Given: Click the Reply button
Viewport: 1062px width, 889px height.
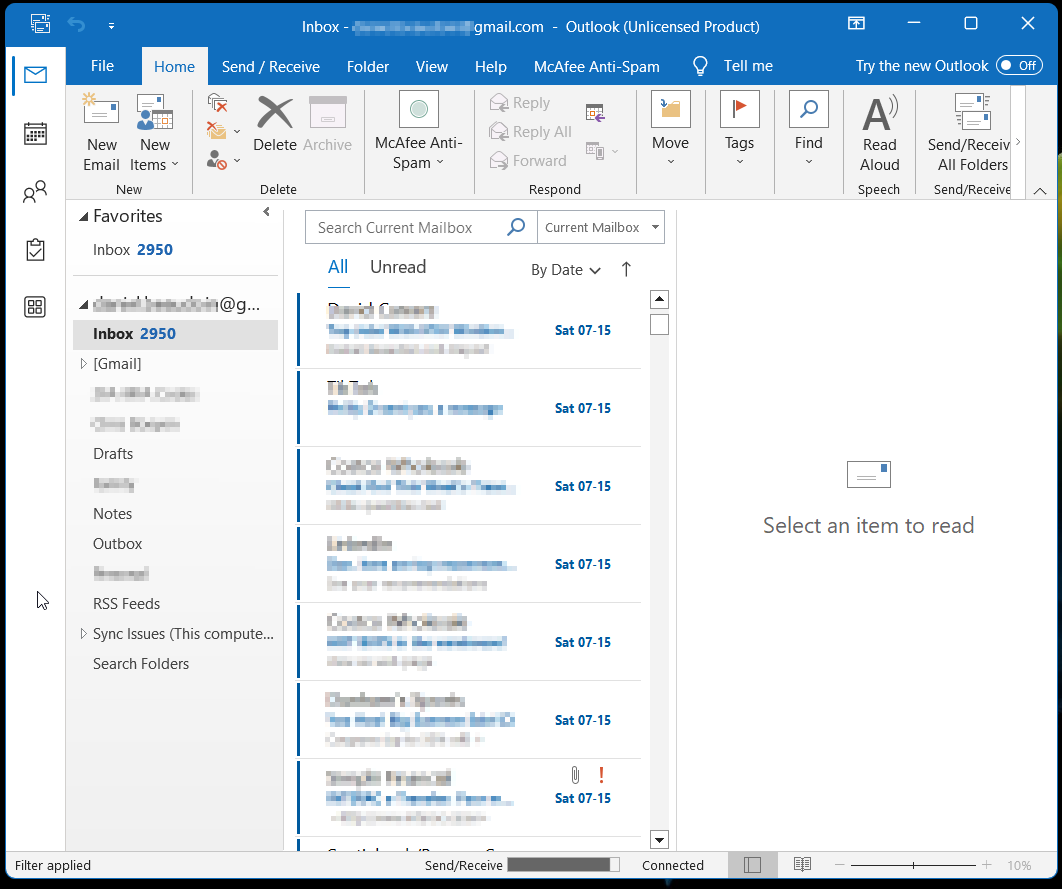Looking at the screenshot, I should click(520, 103).
